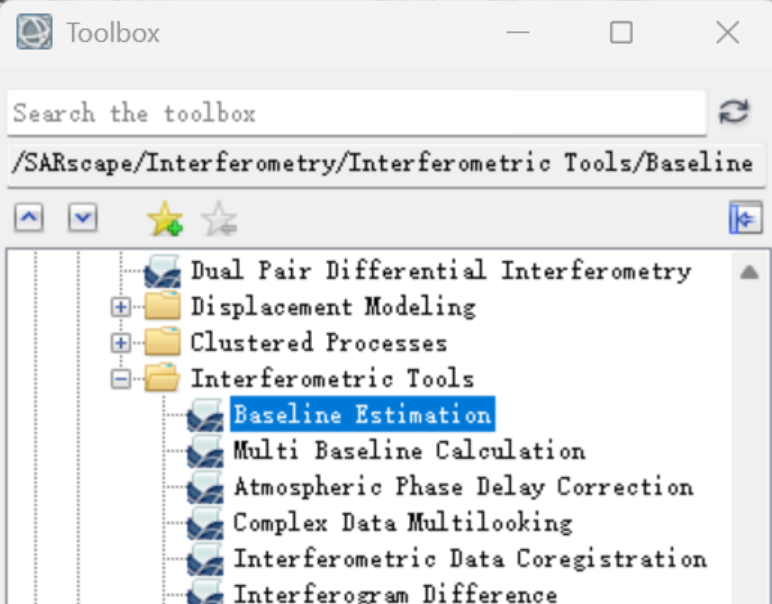Image resolution: width=772 pixels, height=604 pixels.
Task: Click the Atmospheric Phase Delay Correction icon
Action: [205, 487]
